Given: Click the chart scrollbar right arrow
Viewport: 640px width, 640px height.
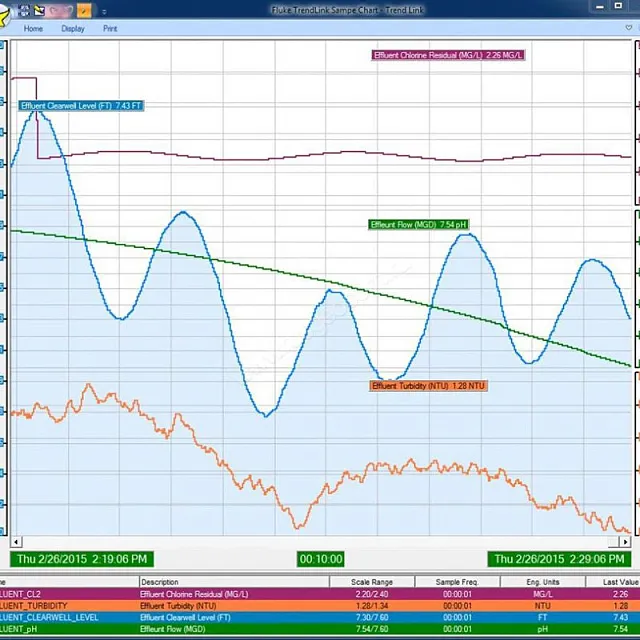Looking at the screenshot, I should point(625,541).
